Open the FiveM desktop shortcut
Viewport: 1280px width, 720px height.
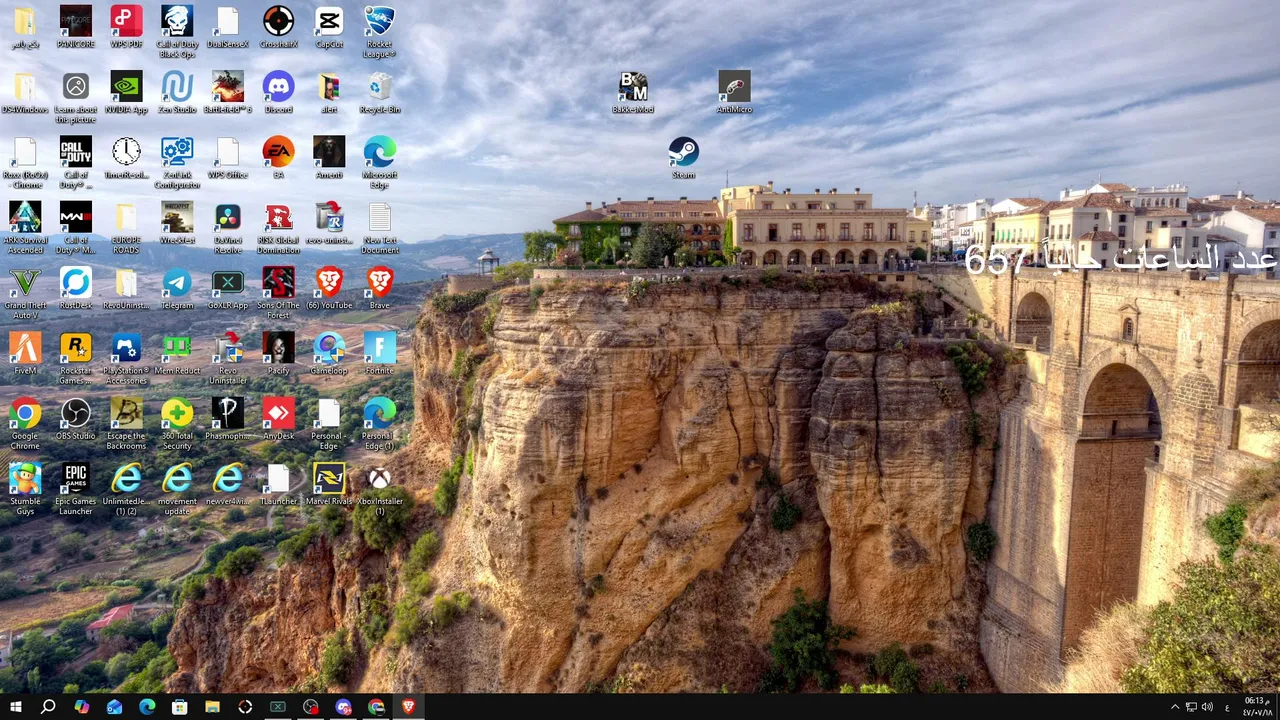(25, 353)
